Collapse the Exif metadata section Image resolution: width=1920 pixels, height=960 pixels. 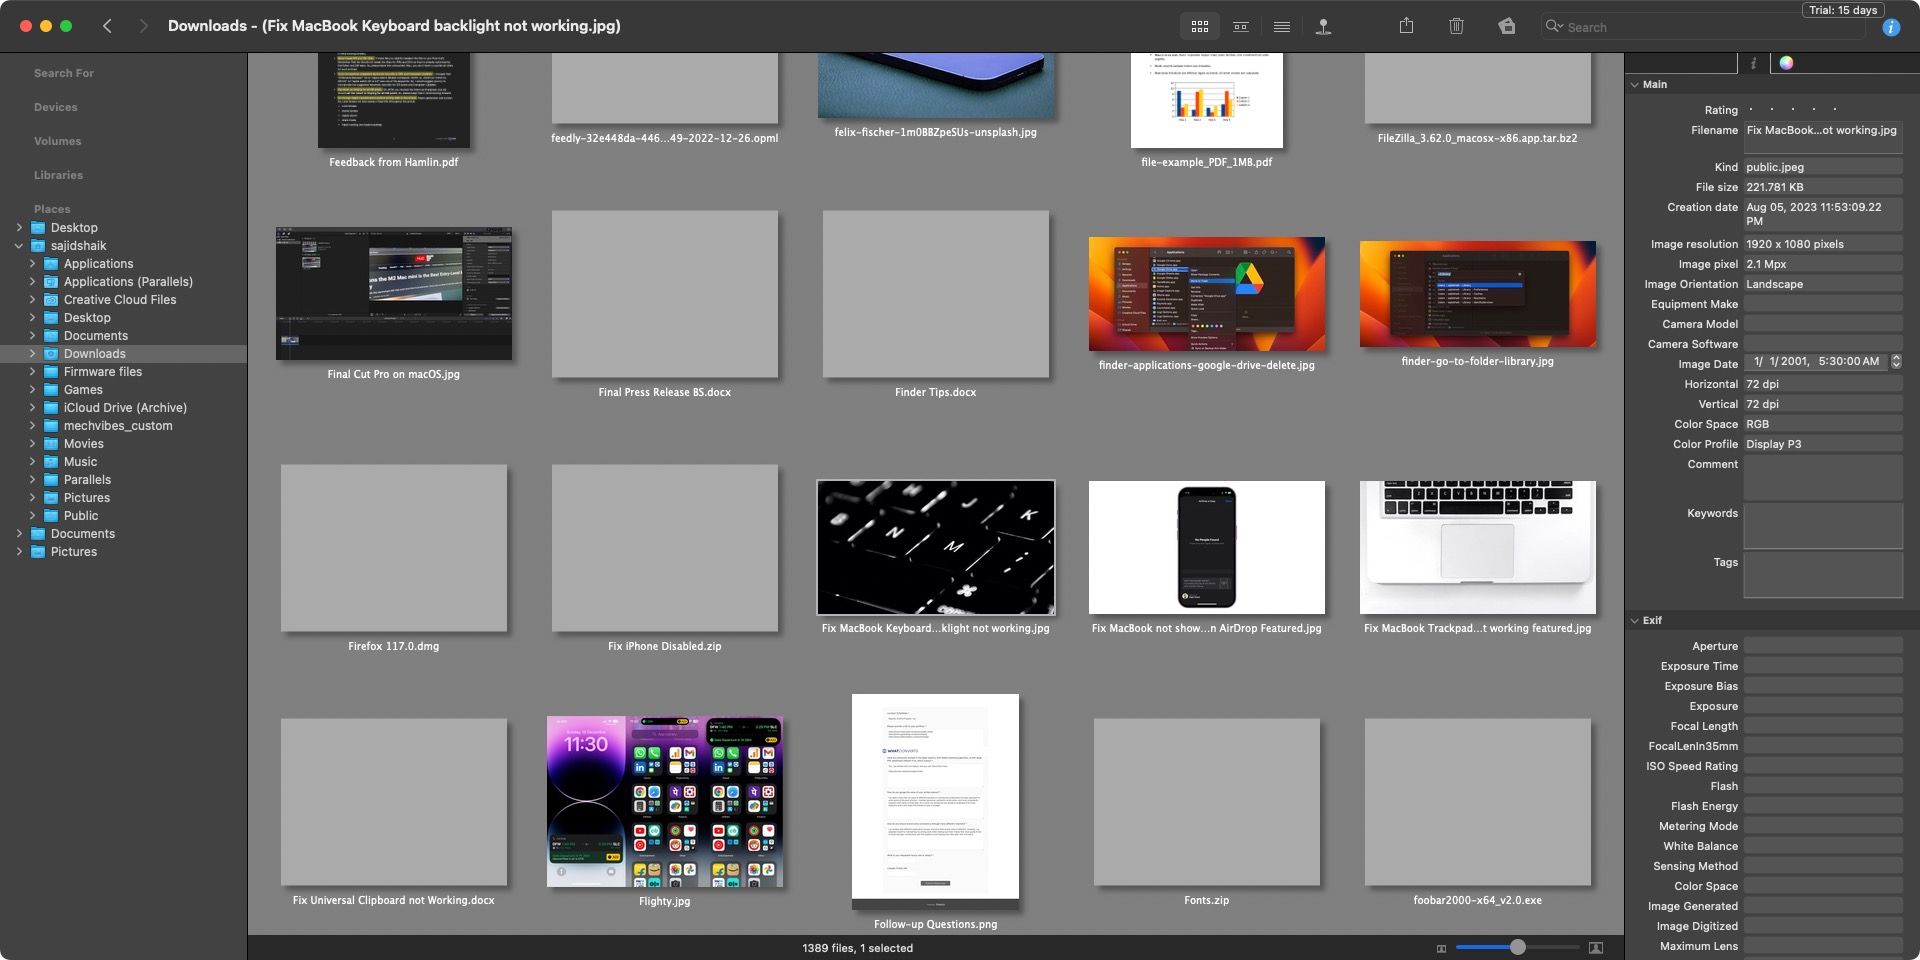[x=1637, y=620]
